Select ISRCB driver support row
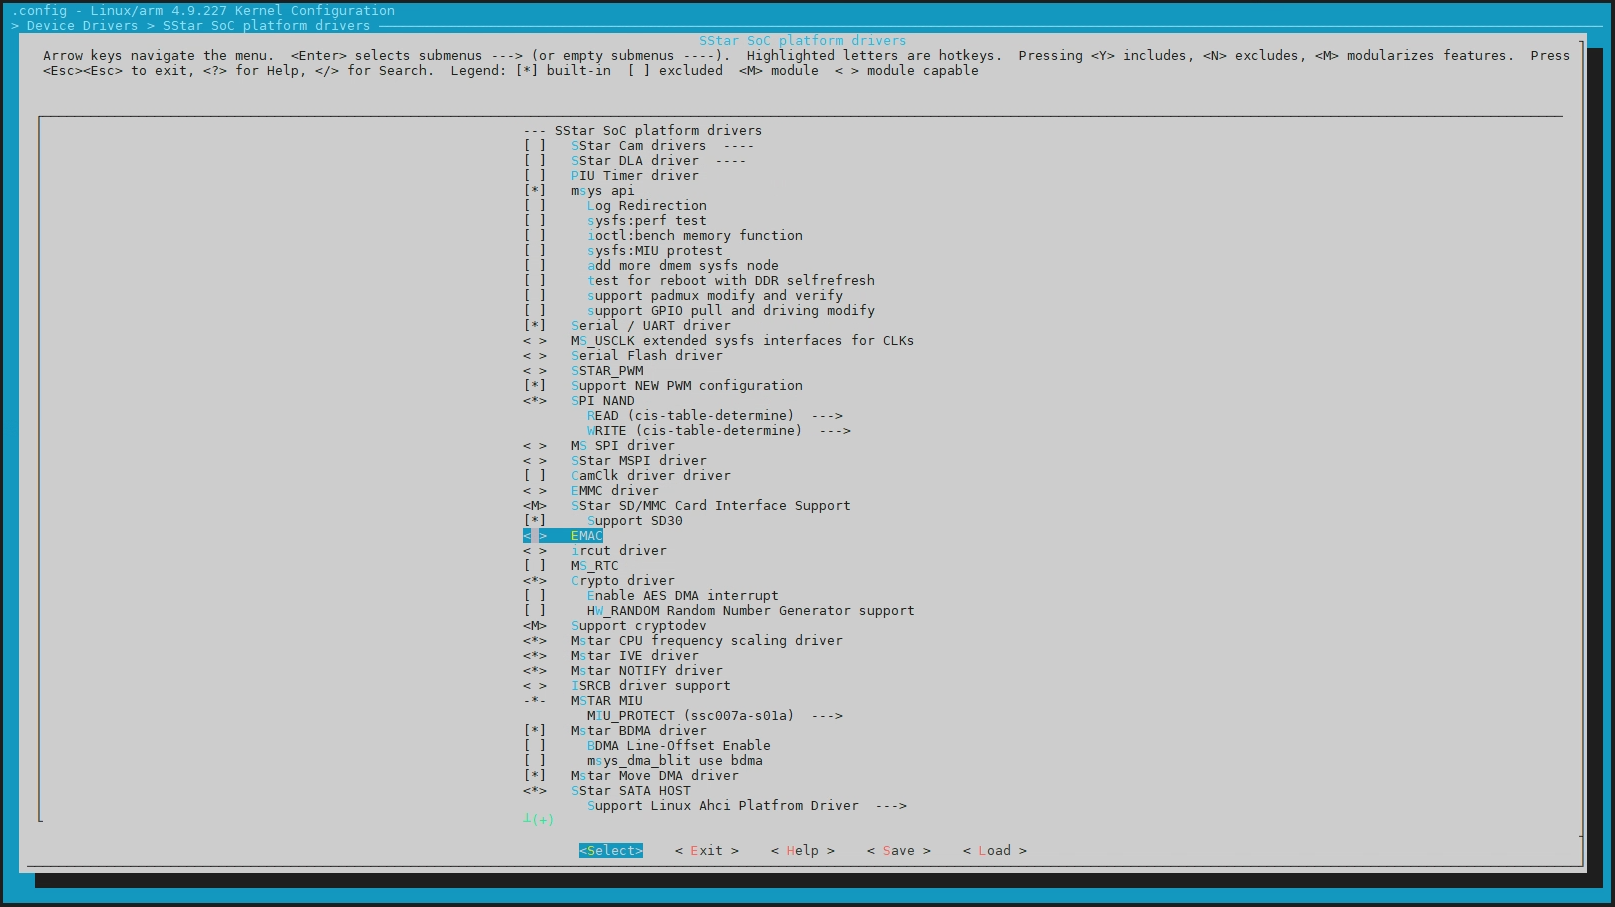The height and width of the screenshot is (907, 1615). coord(627,686)
